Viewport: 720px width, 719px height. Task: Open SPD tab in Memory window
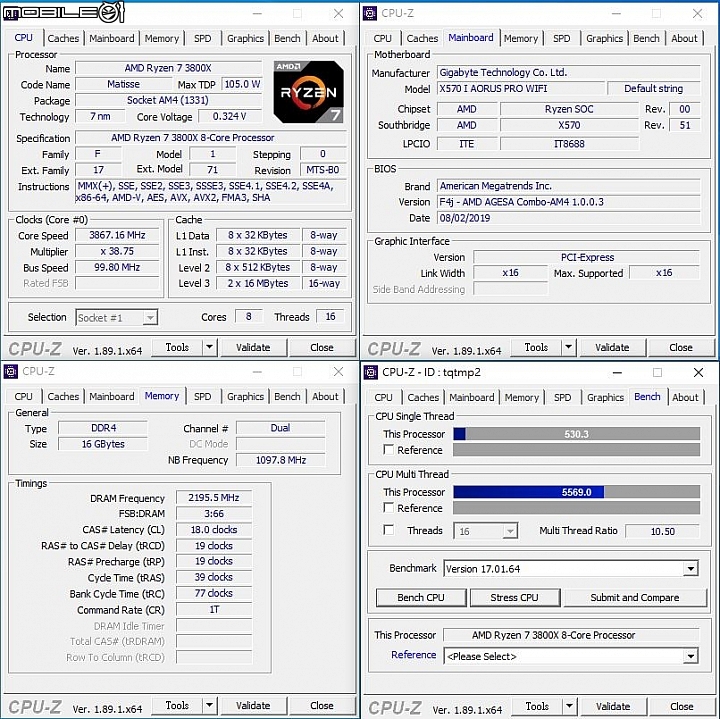[202, 397]
